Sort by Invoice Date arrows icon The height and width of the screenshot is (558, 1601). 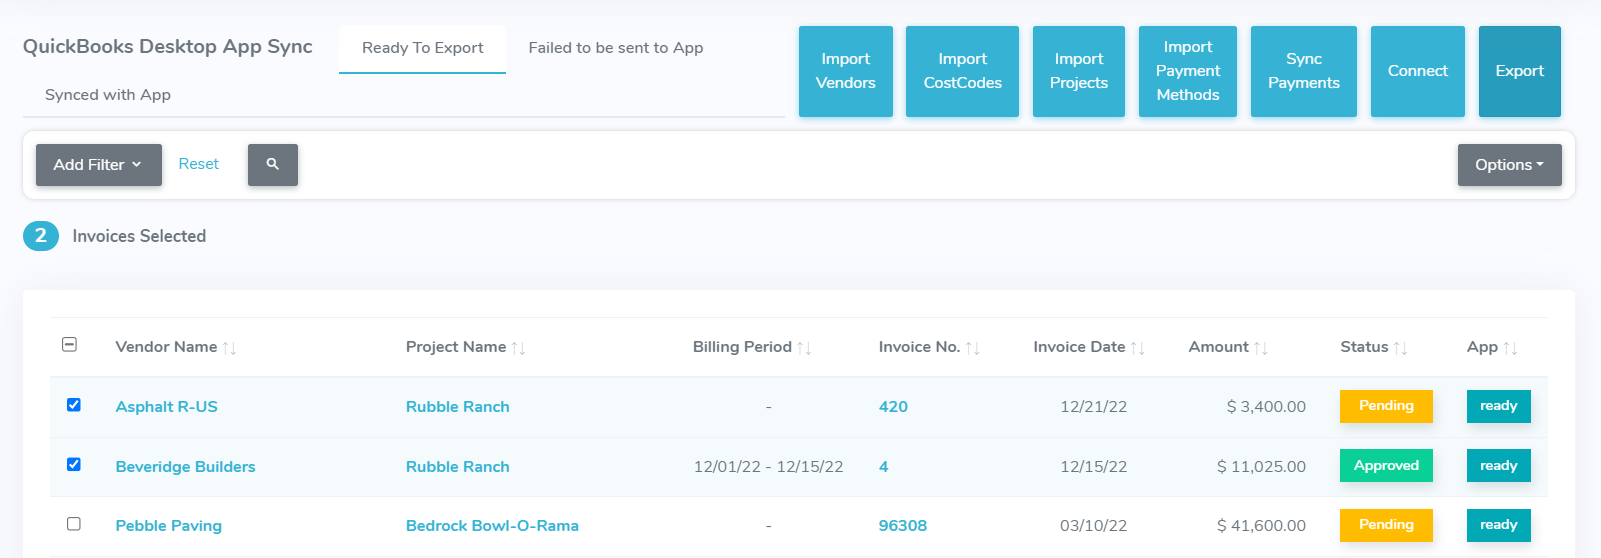click(x=1137, y=348)
